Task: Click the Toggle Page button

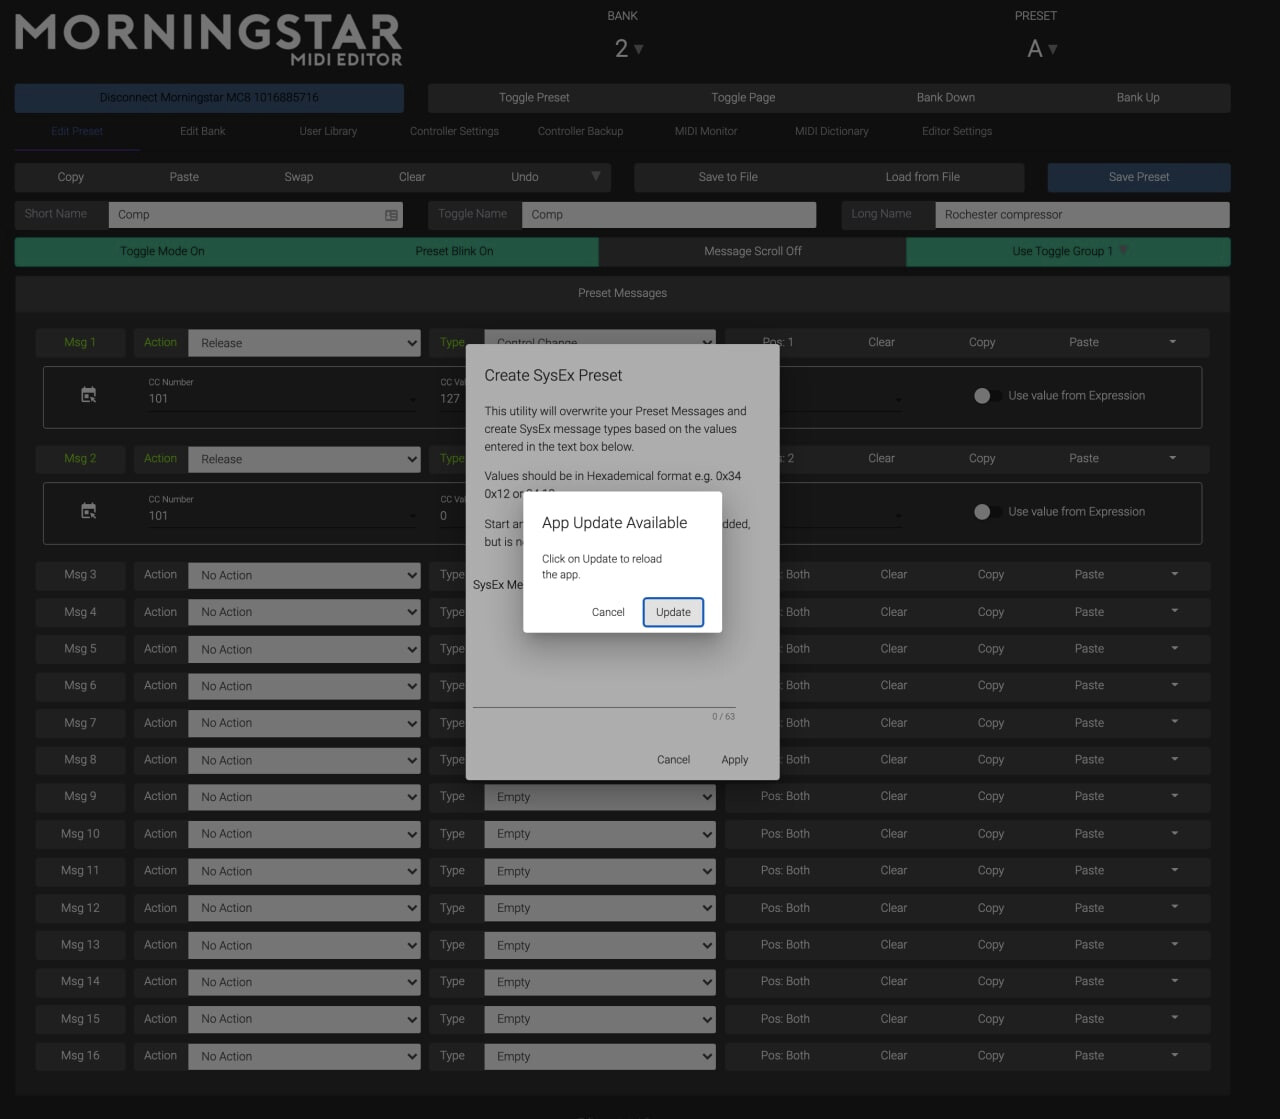Action: 743,97
